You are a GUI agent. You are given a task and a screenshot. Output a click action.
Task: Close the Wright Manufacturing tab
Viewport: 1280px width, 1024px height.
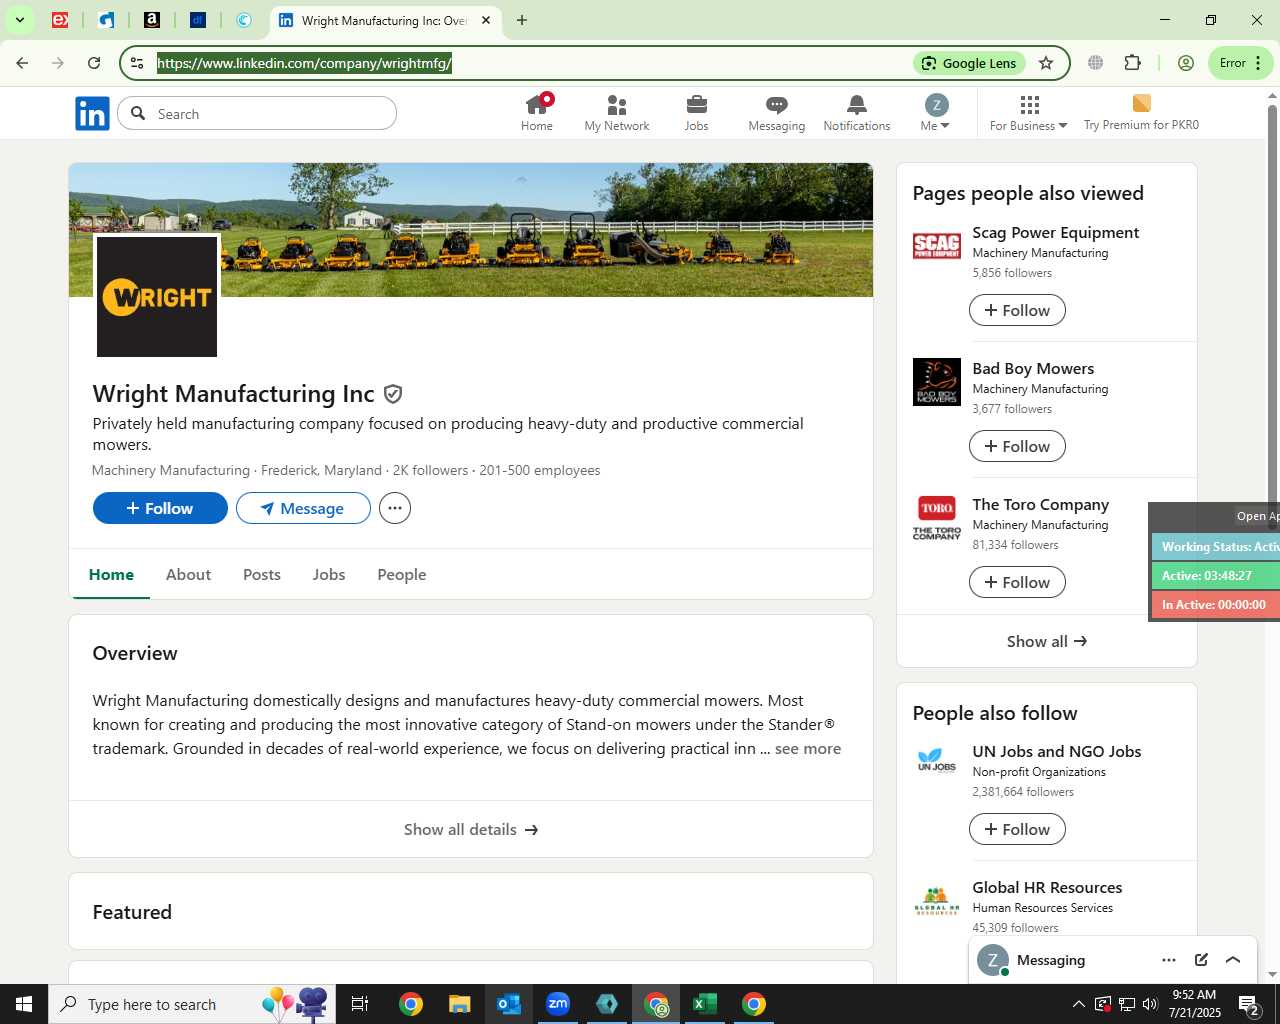486,20
